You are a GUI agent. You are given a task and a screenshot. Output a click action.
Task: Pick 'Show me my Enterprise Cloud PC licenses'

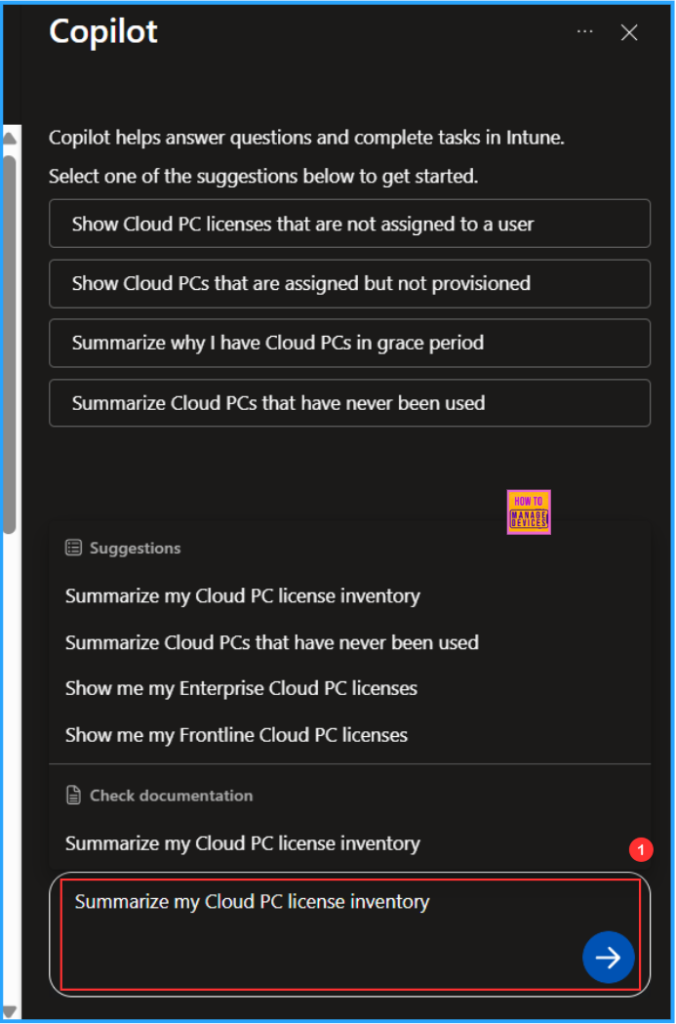[241, 688]
